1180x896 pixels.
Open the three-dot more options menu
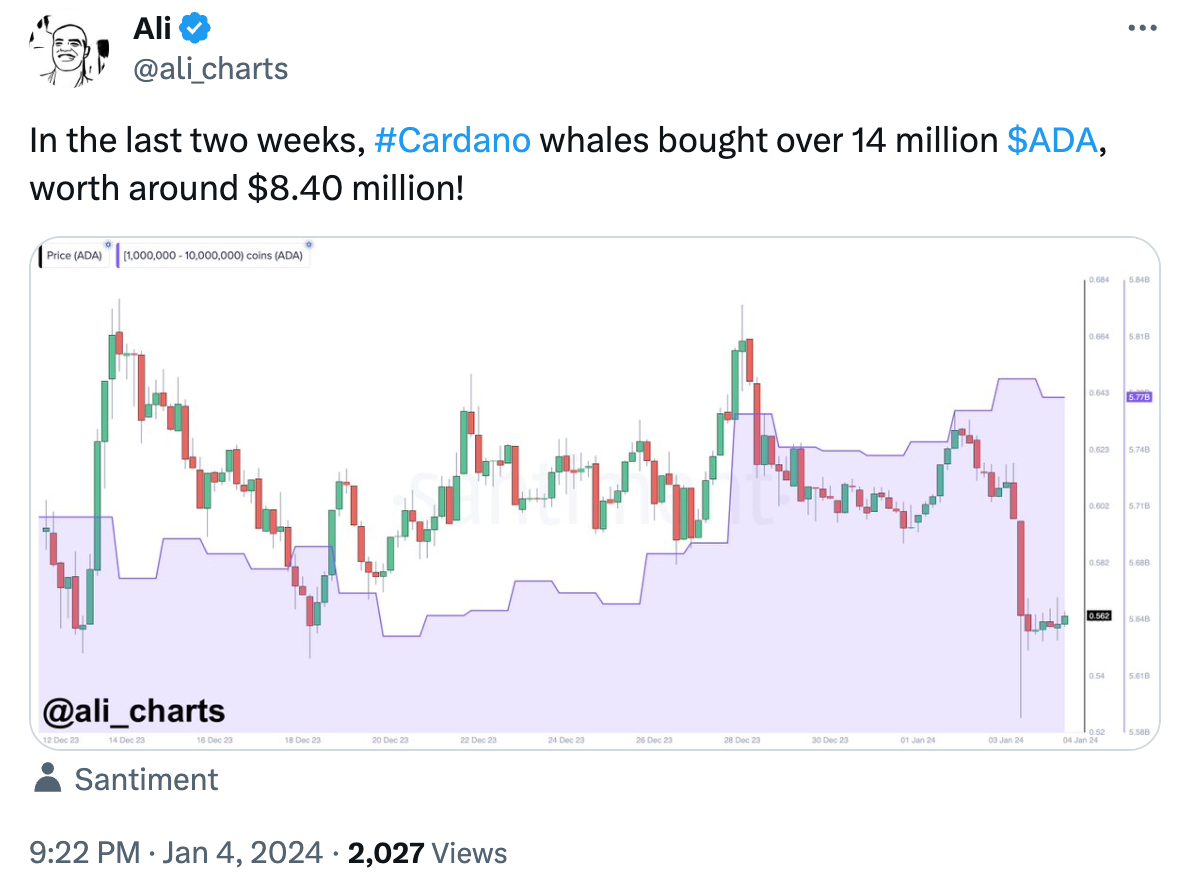tap(1142, 29)
